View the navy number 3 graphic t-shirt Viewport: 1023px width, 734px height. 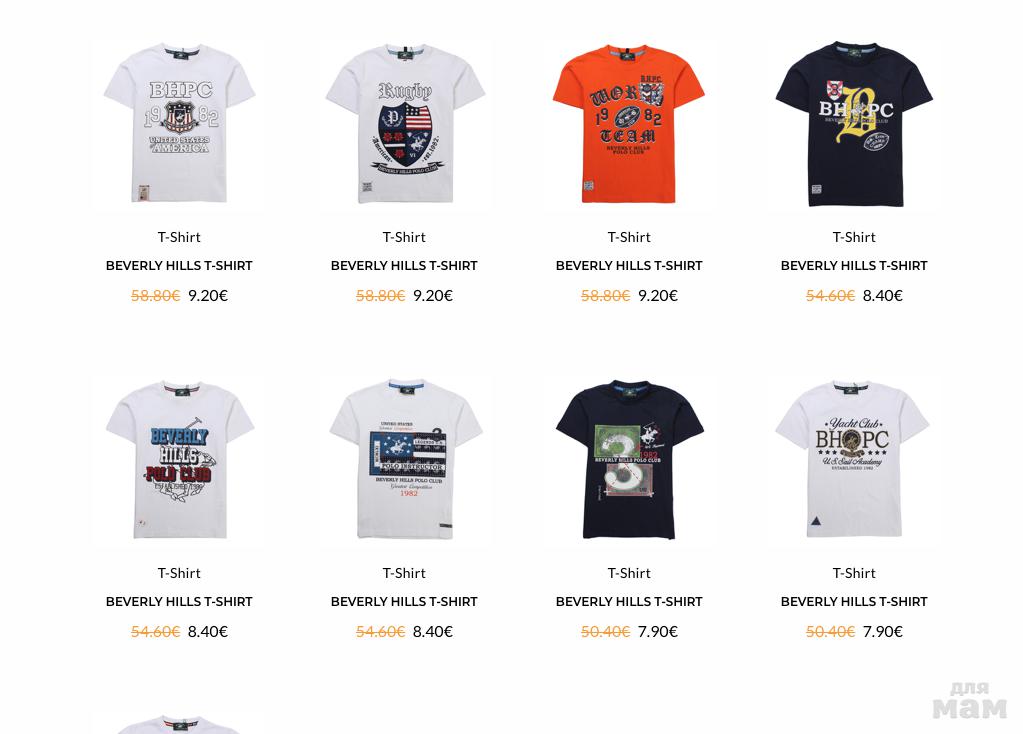[x=630, y=461]
